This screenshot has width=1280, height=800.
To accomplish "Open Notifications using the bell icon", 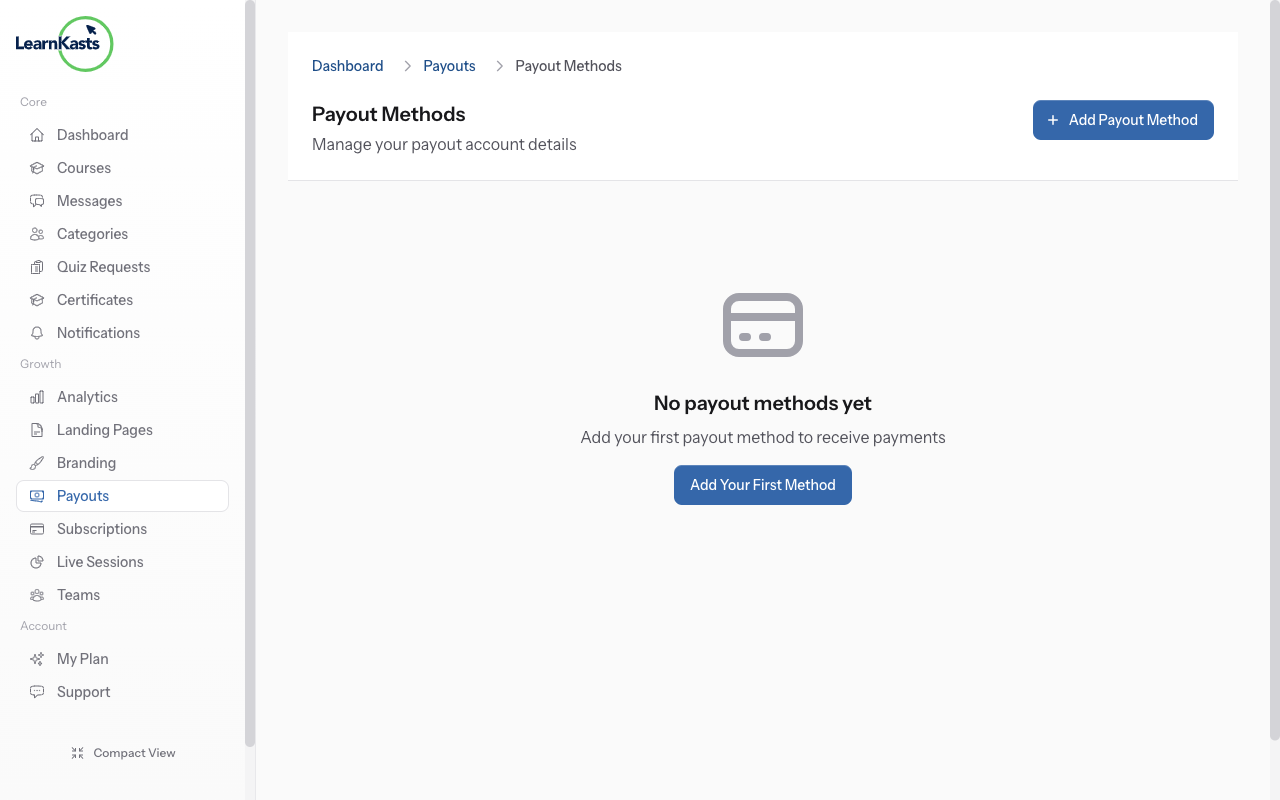I will pos(37,332).
